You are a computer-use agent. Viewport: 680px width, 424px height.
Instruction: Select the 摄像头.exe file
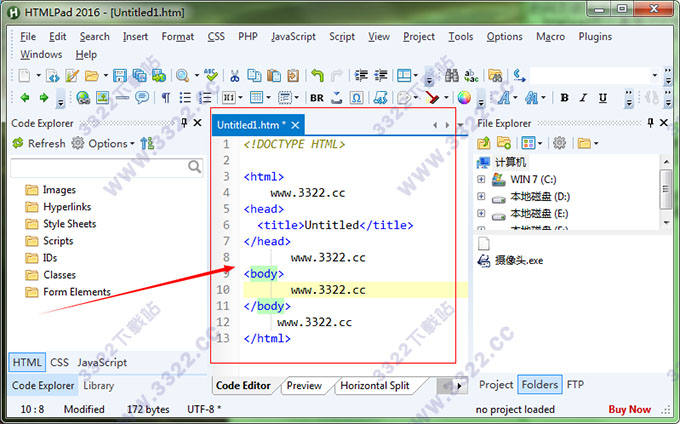coord(510,261)
